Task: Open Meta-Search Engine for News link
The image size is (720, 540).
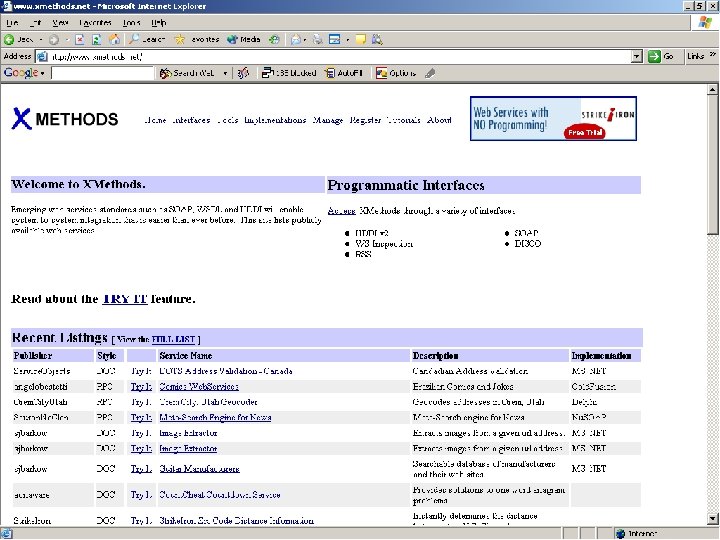Action: 215,417
